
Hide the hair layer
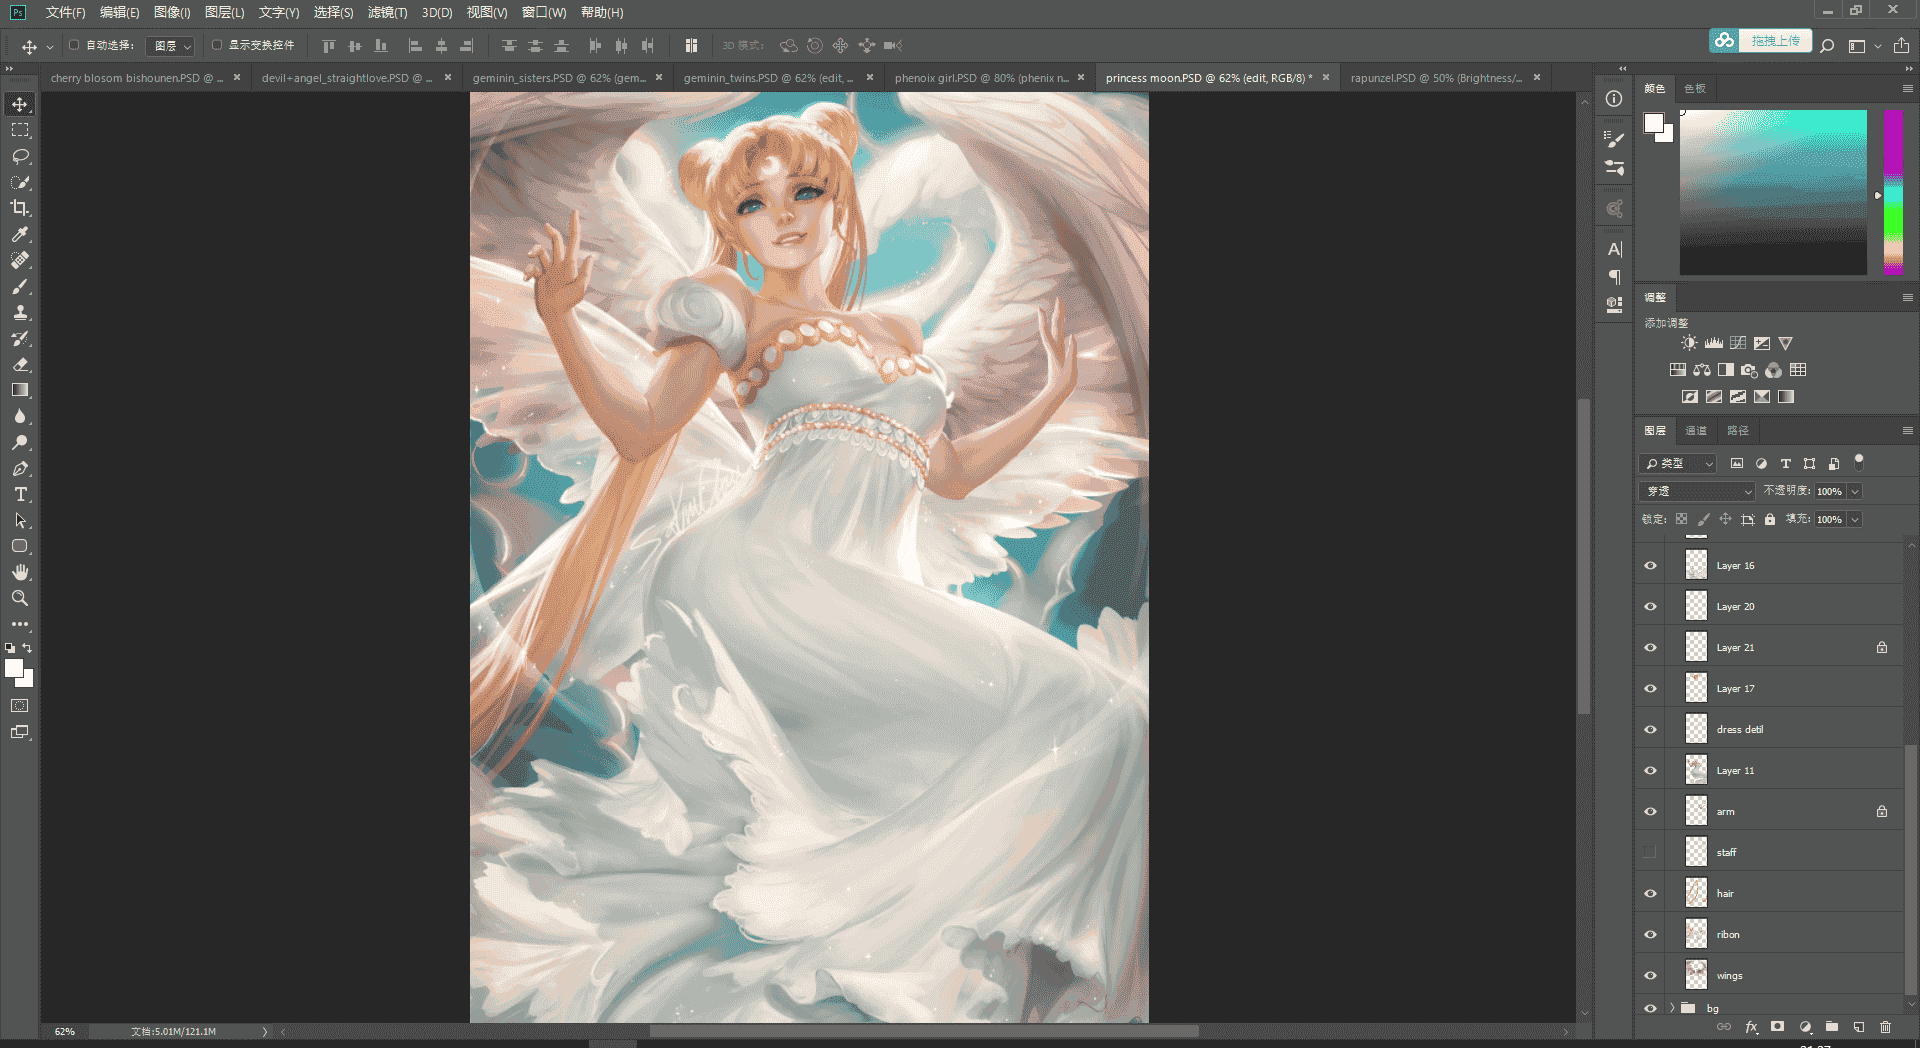(x=1650, y=894)
